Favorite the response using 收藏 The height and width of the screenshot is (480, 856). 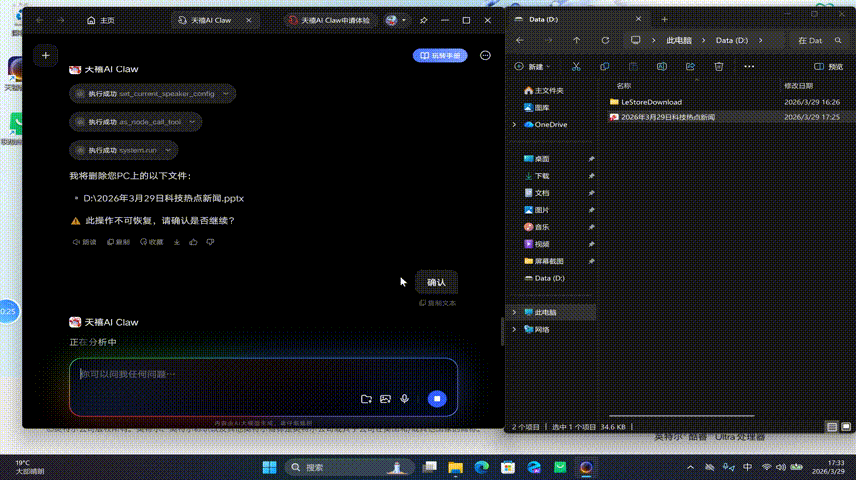152,242
